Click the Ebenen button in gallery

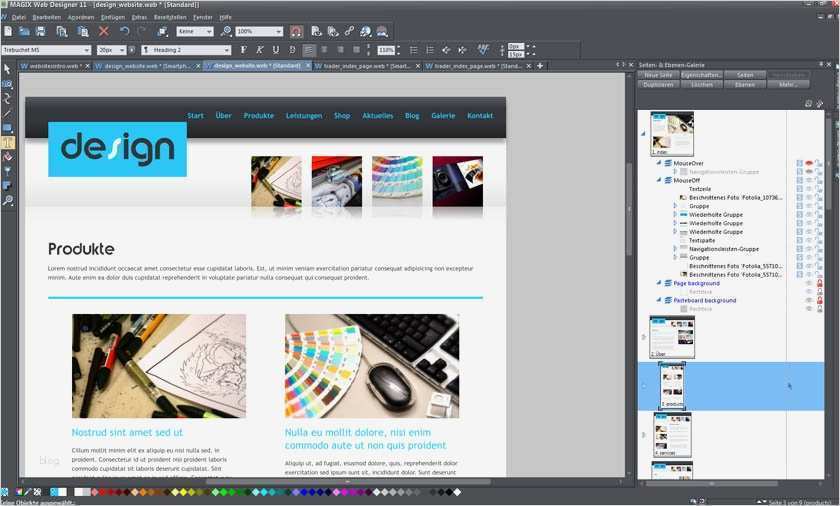point(745,85)
